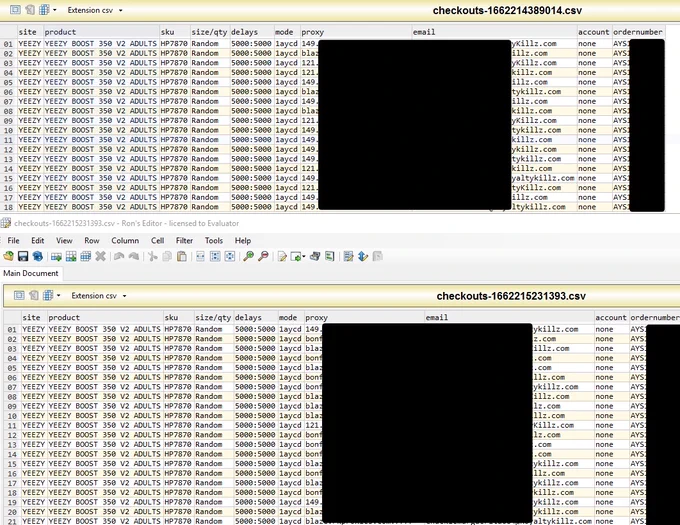
Task: Select the Main Document tab
Action: 31,273
